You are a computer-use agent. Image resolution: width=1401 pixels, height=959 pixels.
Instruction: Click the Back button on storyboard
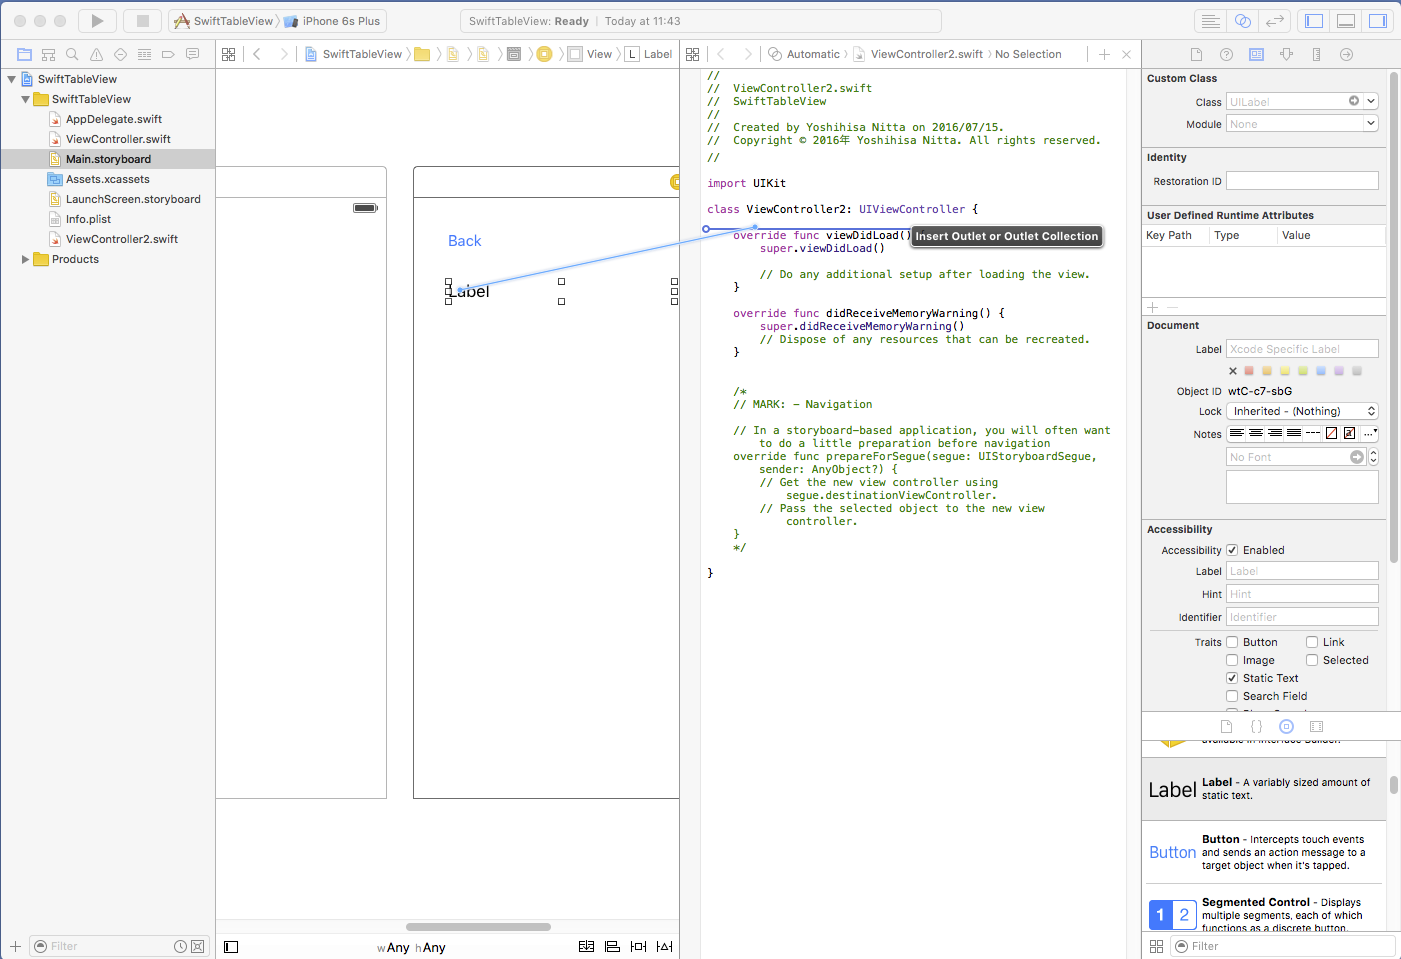[464, 241]
